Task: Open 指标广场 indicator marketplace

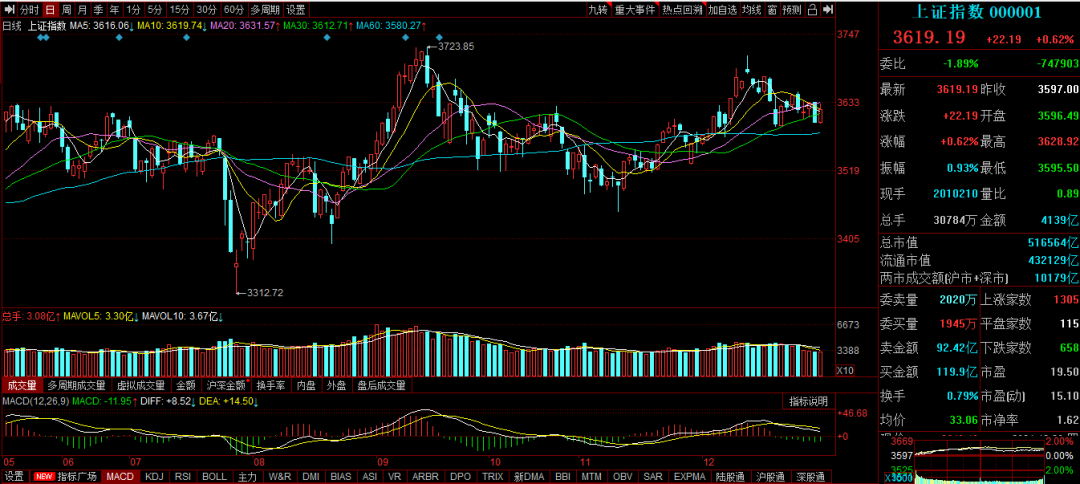Action: point(76,476)
